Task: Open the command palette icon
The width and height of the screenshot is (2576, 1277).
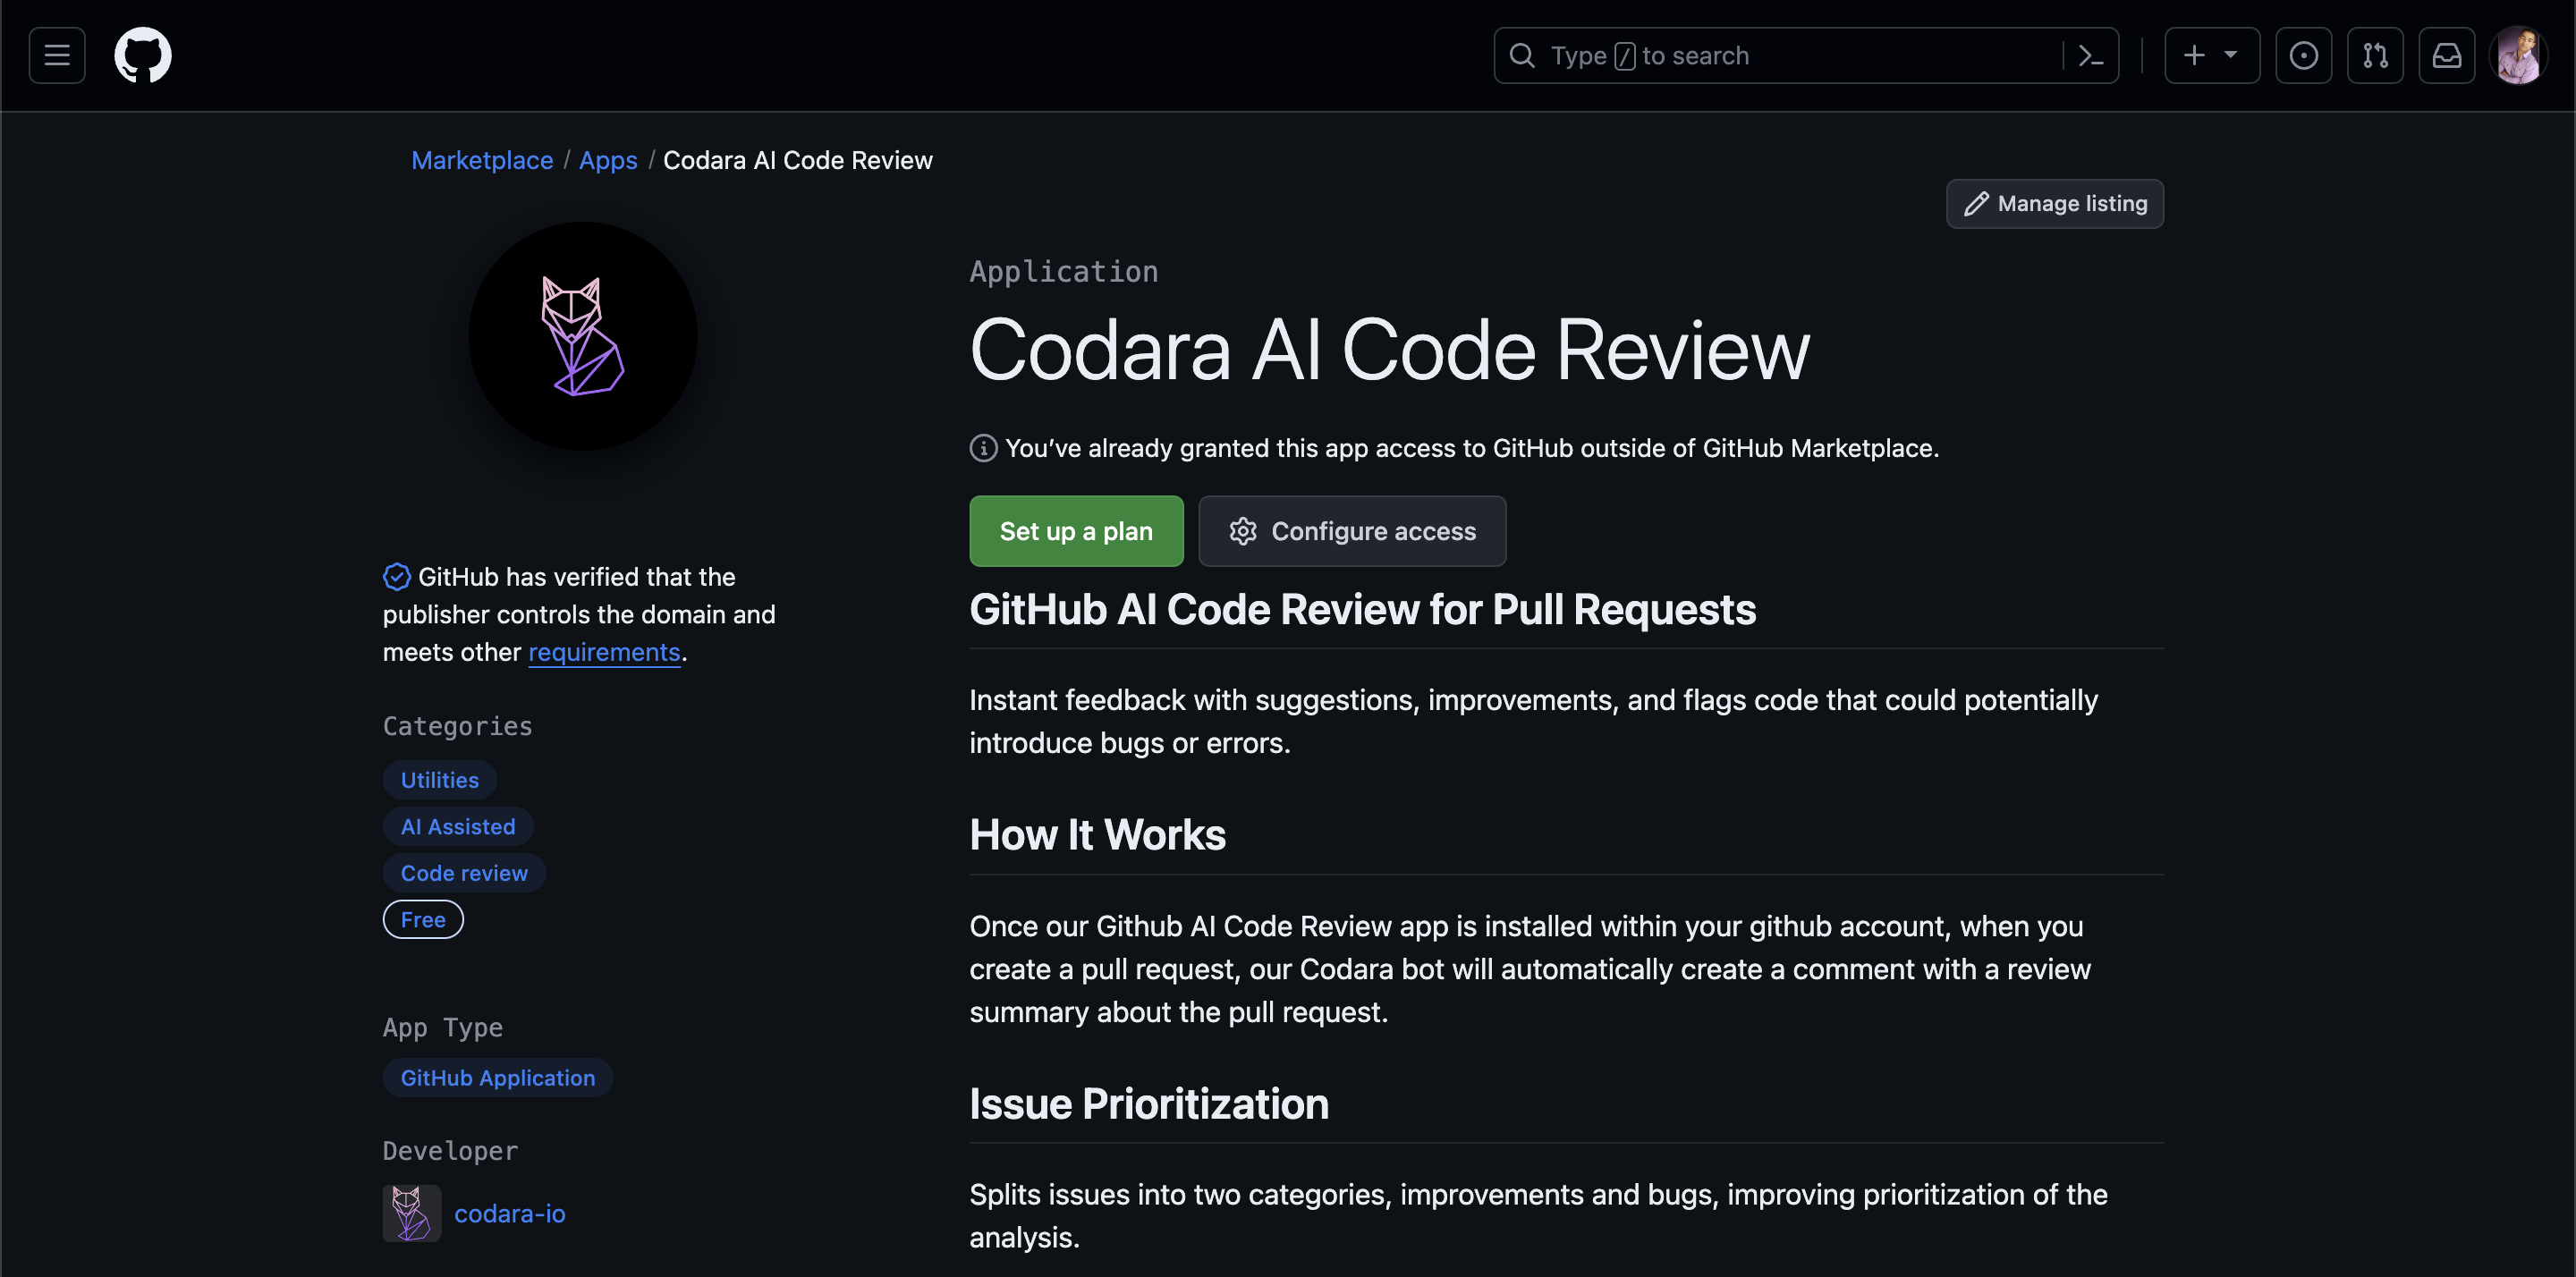Action: coord(2090,55)
